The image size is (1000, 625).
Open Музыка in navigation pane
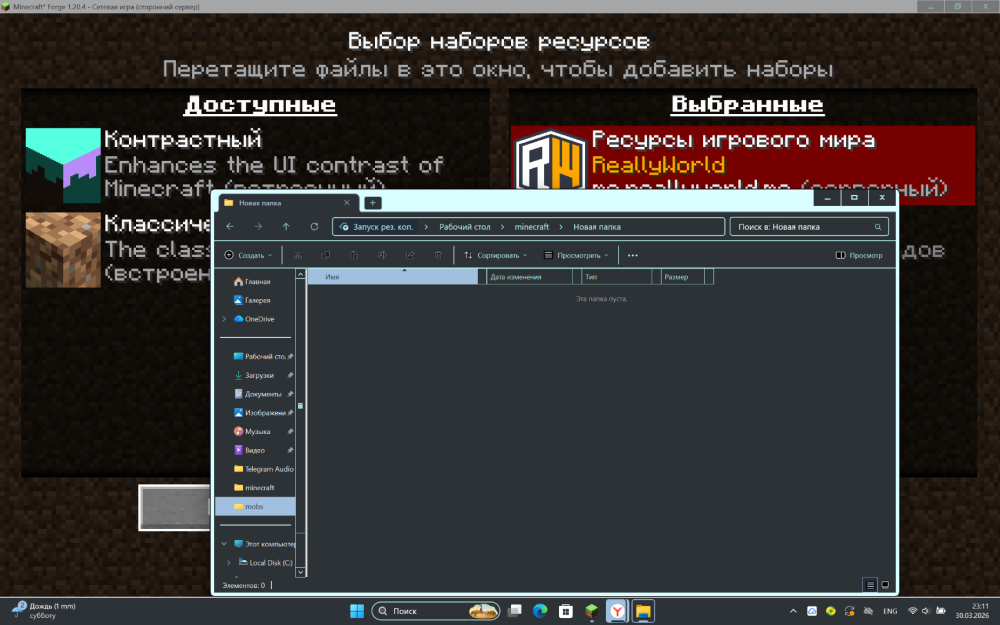pos(255,431)
